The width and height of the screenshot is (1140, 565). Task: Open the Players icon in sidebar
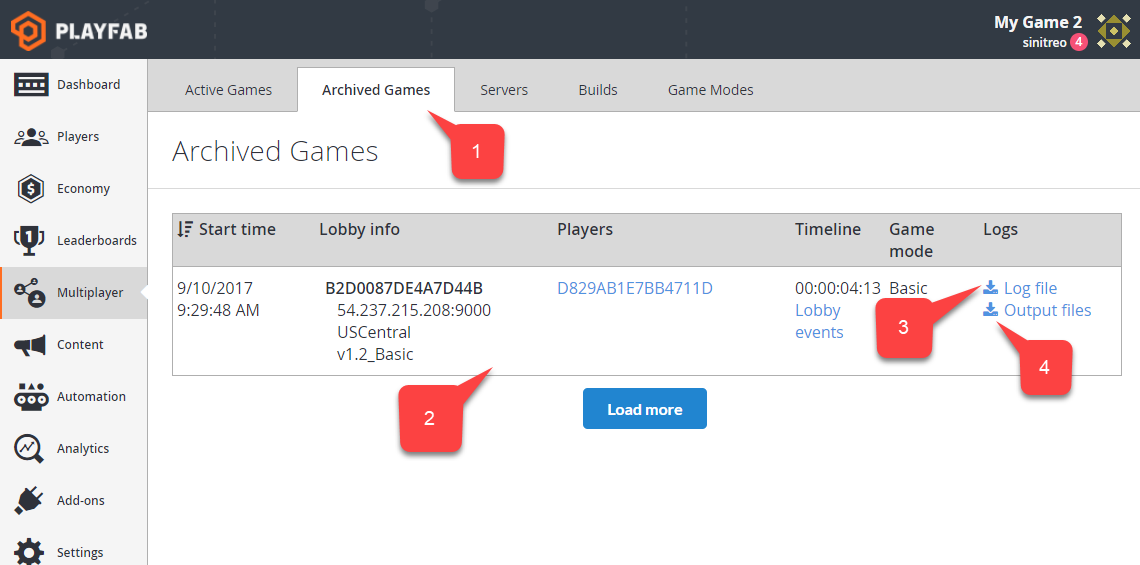pyautogui.click(x=31, y=137)
